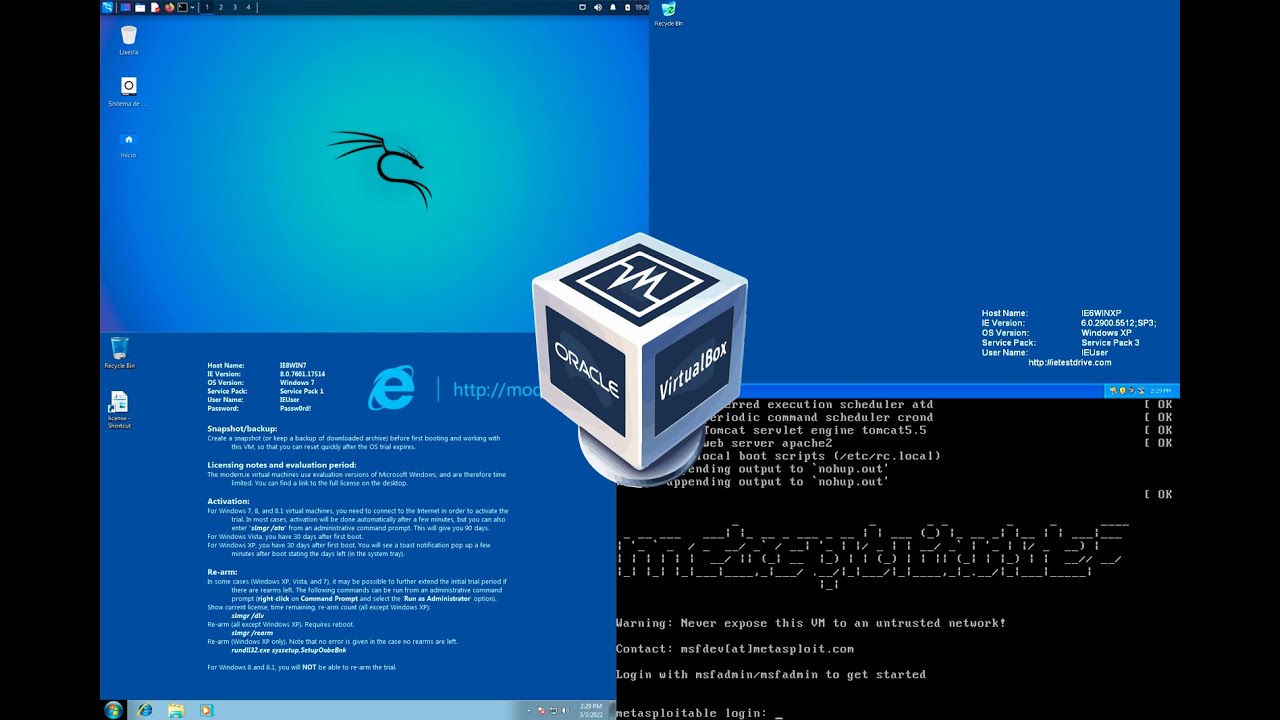Open the Kali applications menu icon
Image resolution: width=1280 pixels, height=720 pixels.
[x=107, y=7]
